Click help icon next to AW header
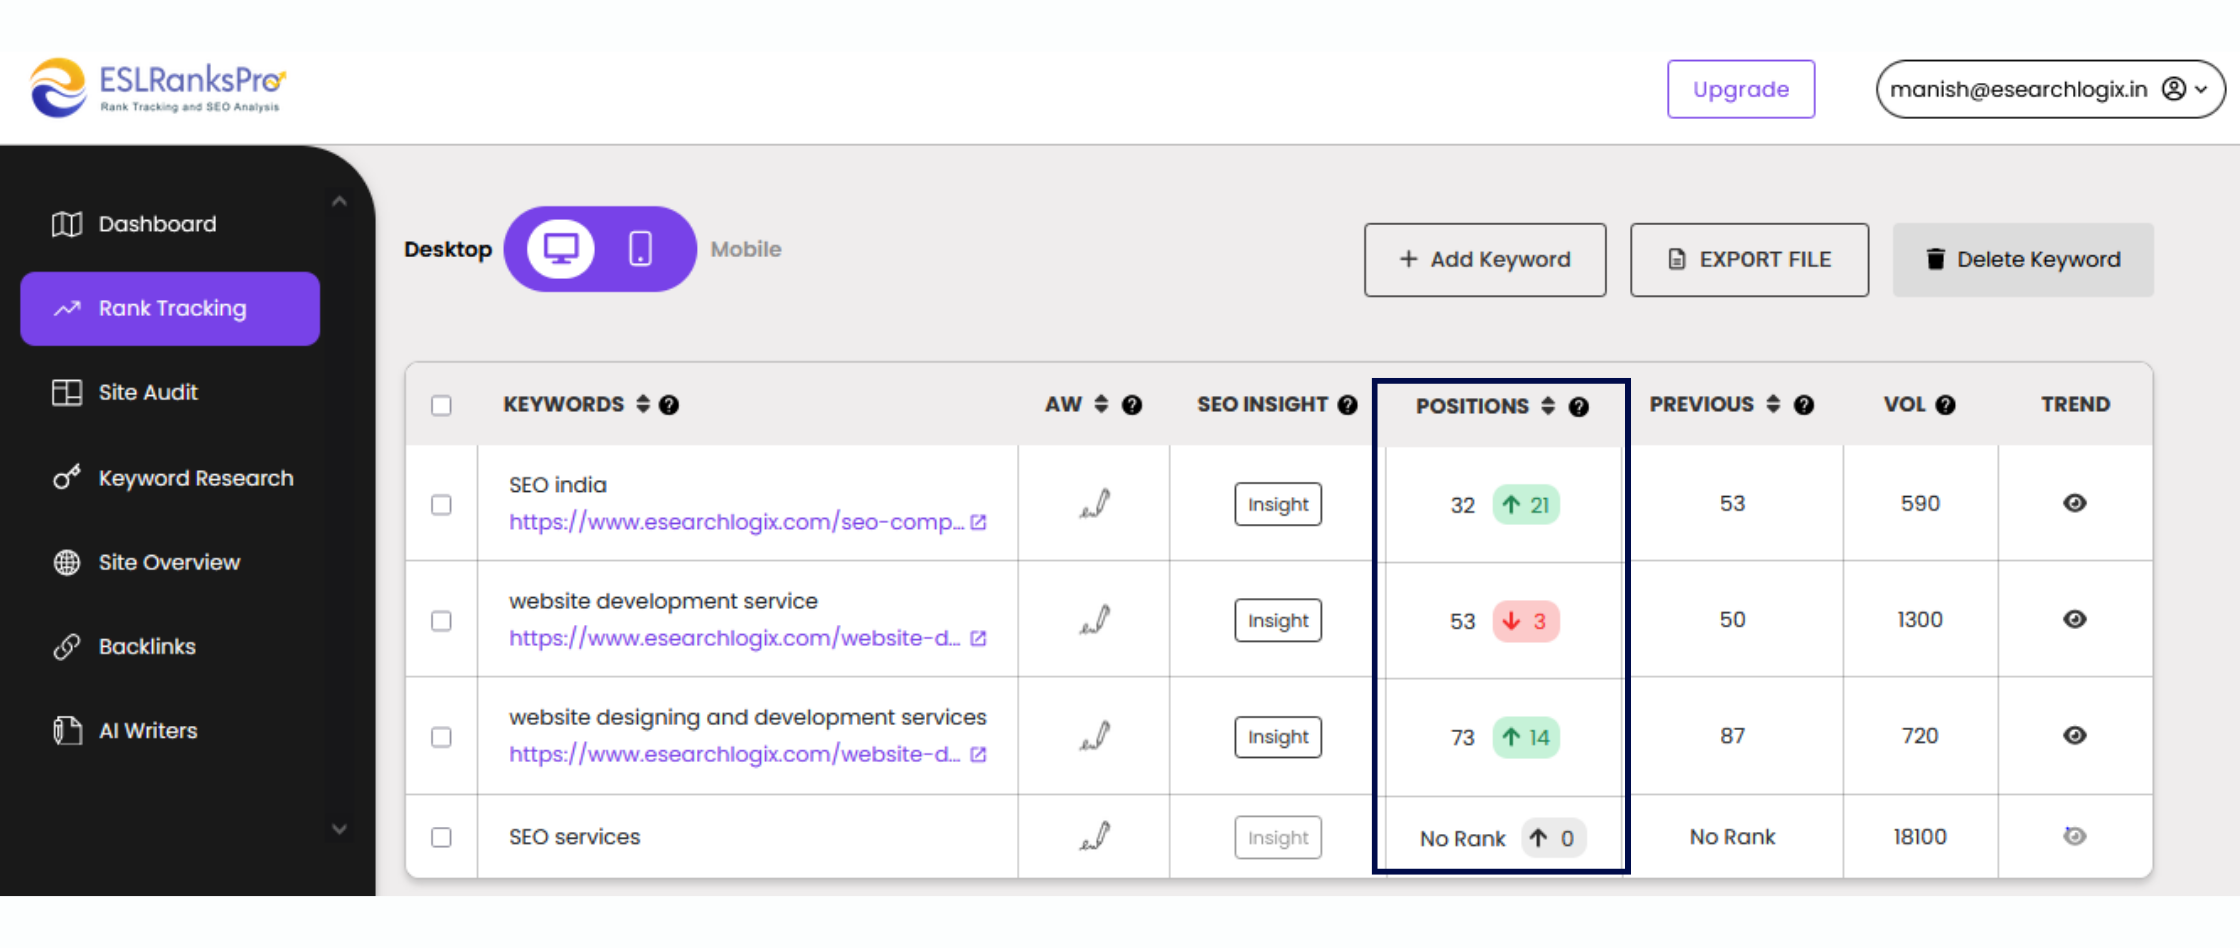2240x948 pixels. pos(1132,405)
